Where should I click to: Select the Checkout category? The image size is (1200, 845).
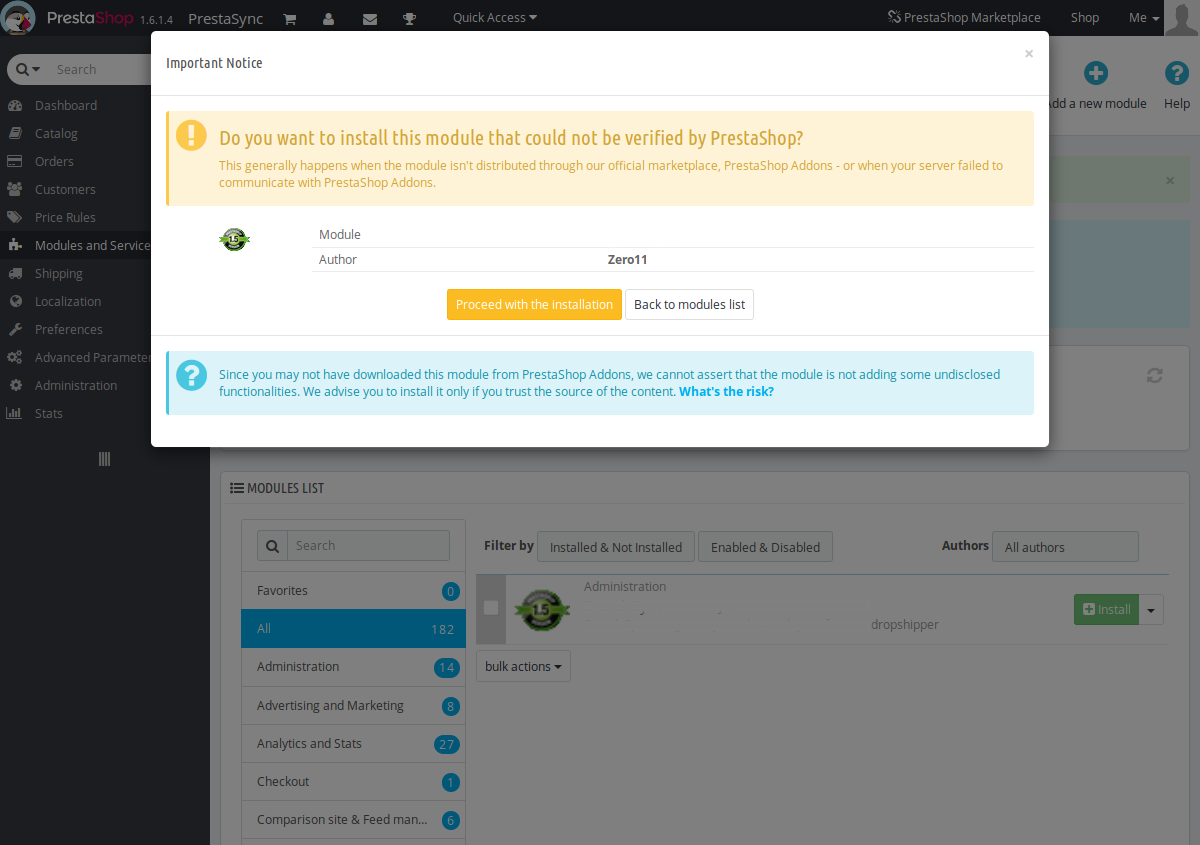click(353, 781)
